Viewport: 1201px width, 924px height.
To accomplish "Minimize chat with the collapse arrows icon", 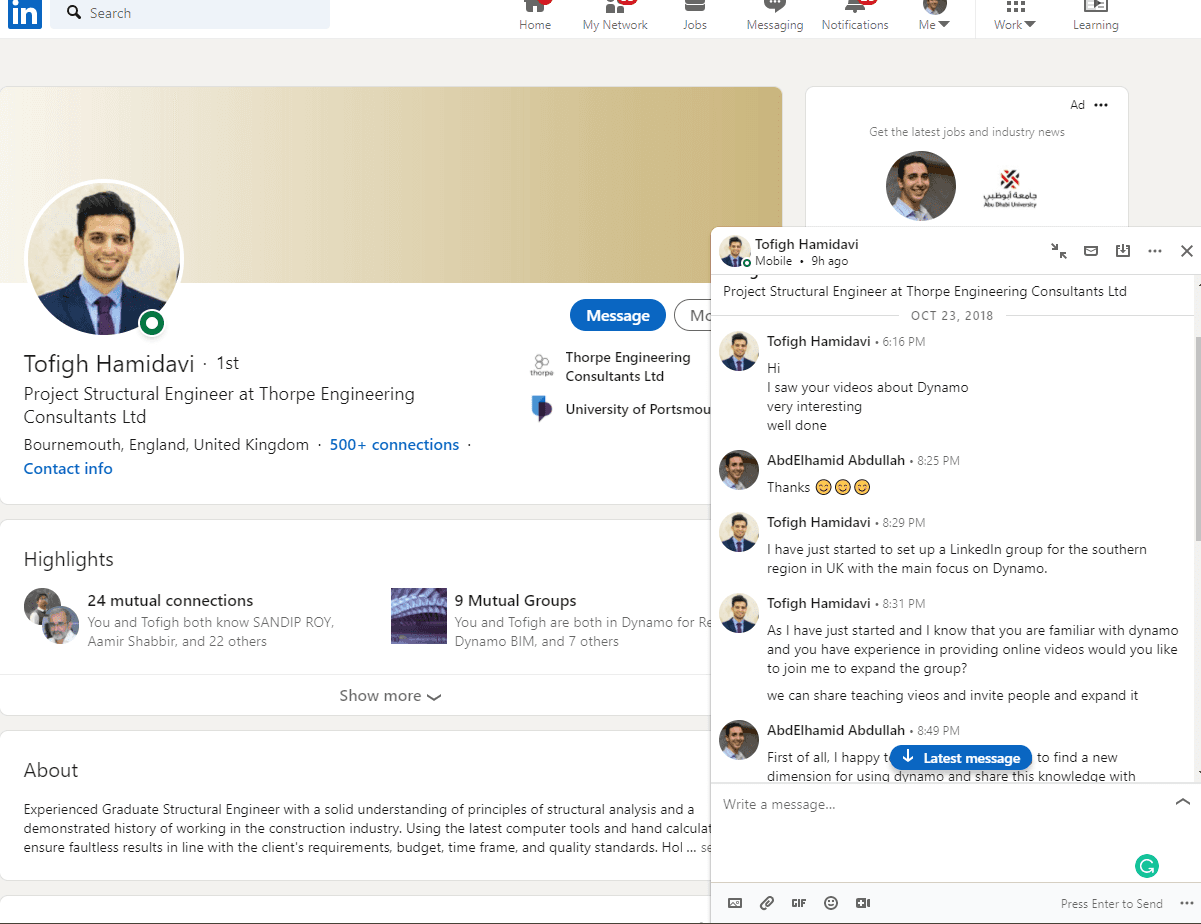I will tap(1059, 251).
